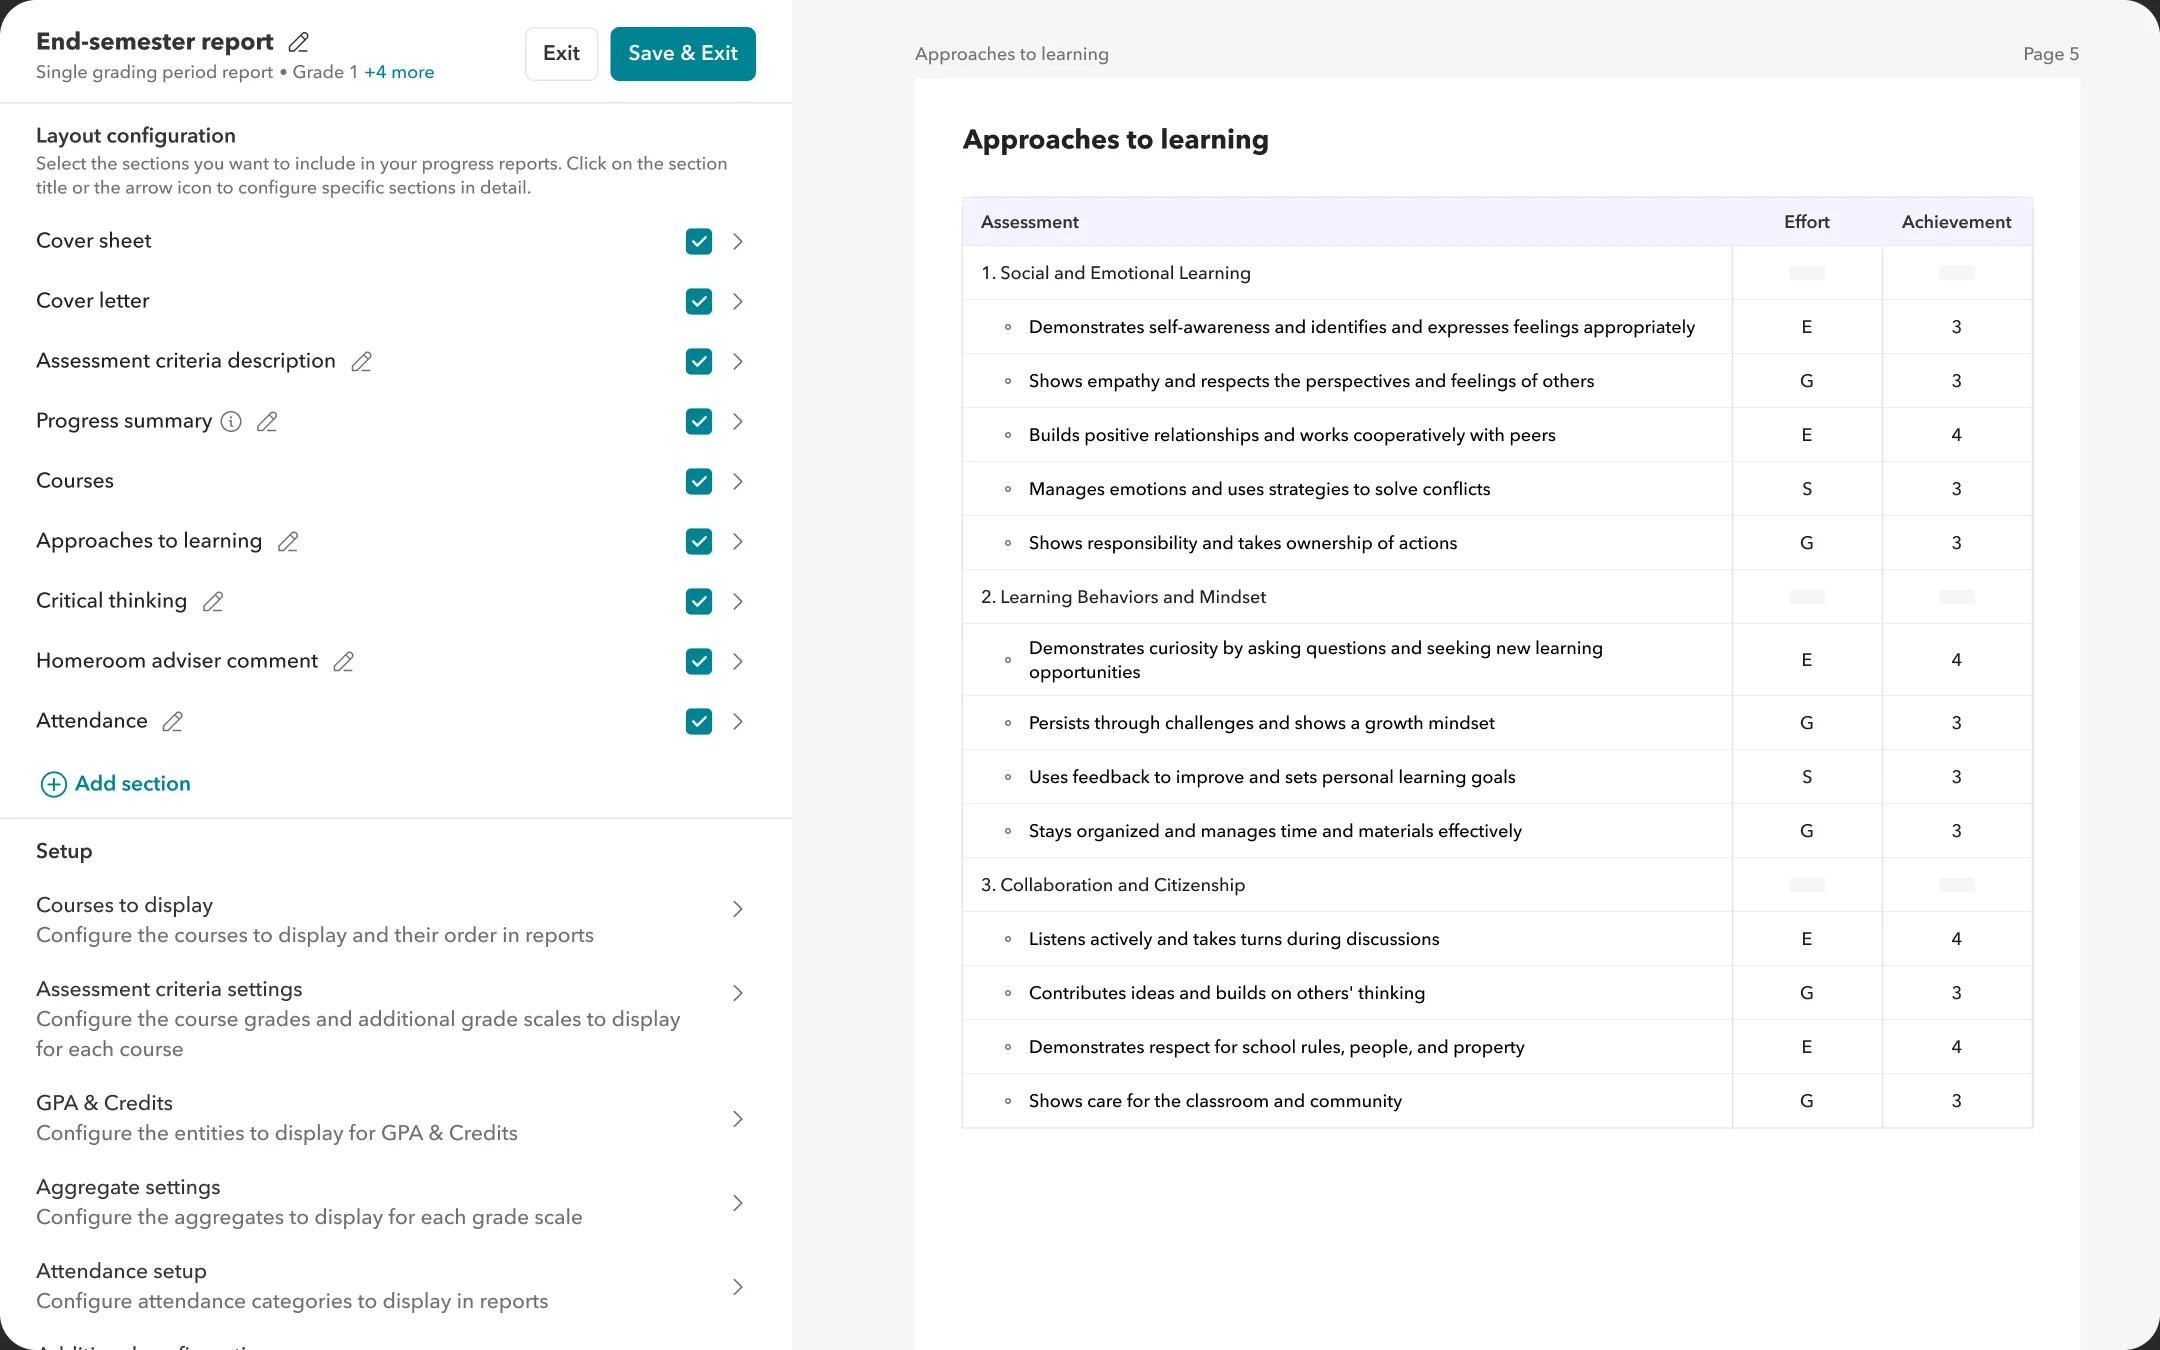Click the Approaches to learning section title
Screen dimensions: 2160x1350
[149, 541]
